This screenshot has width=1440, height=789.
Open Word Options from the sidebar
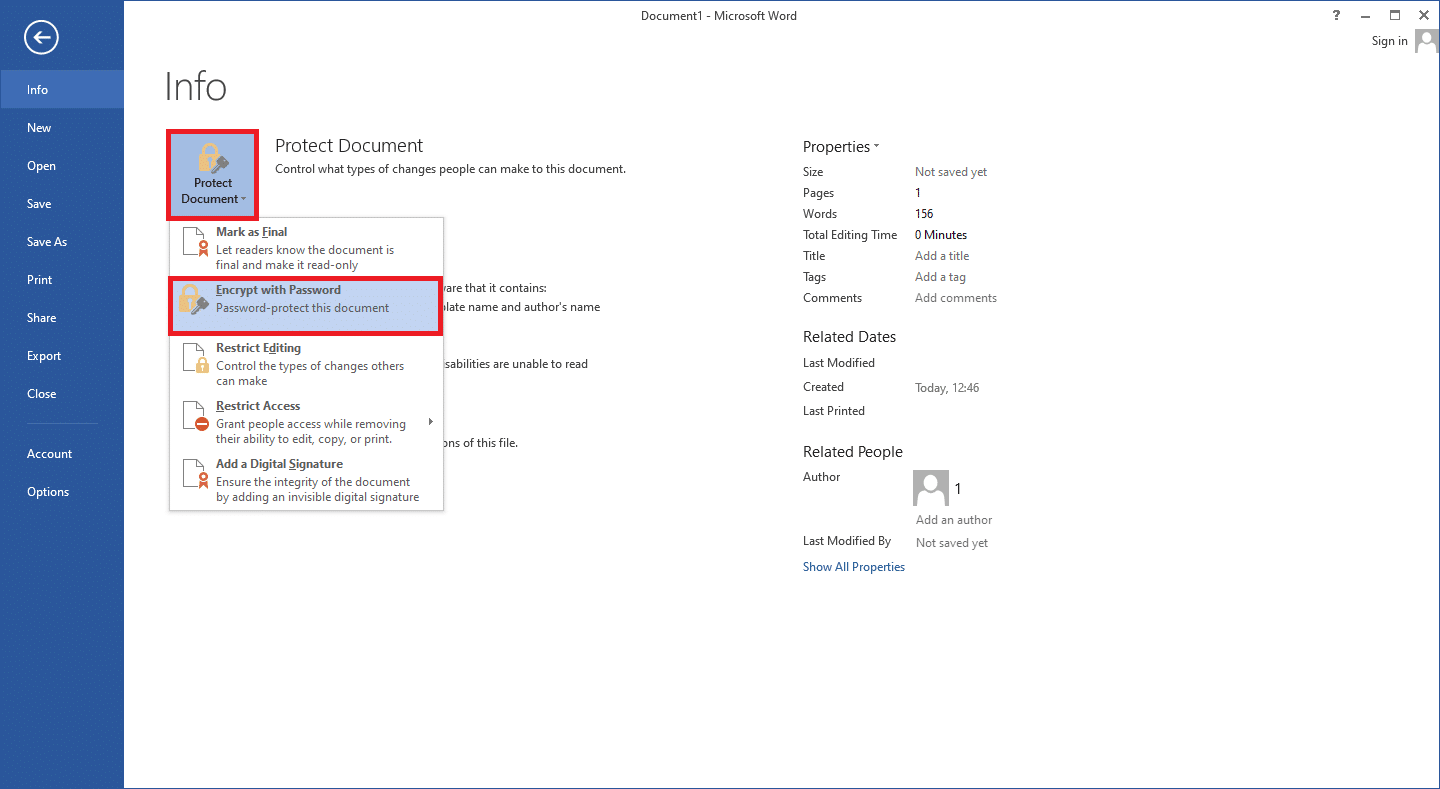[48, 492]
